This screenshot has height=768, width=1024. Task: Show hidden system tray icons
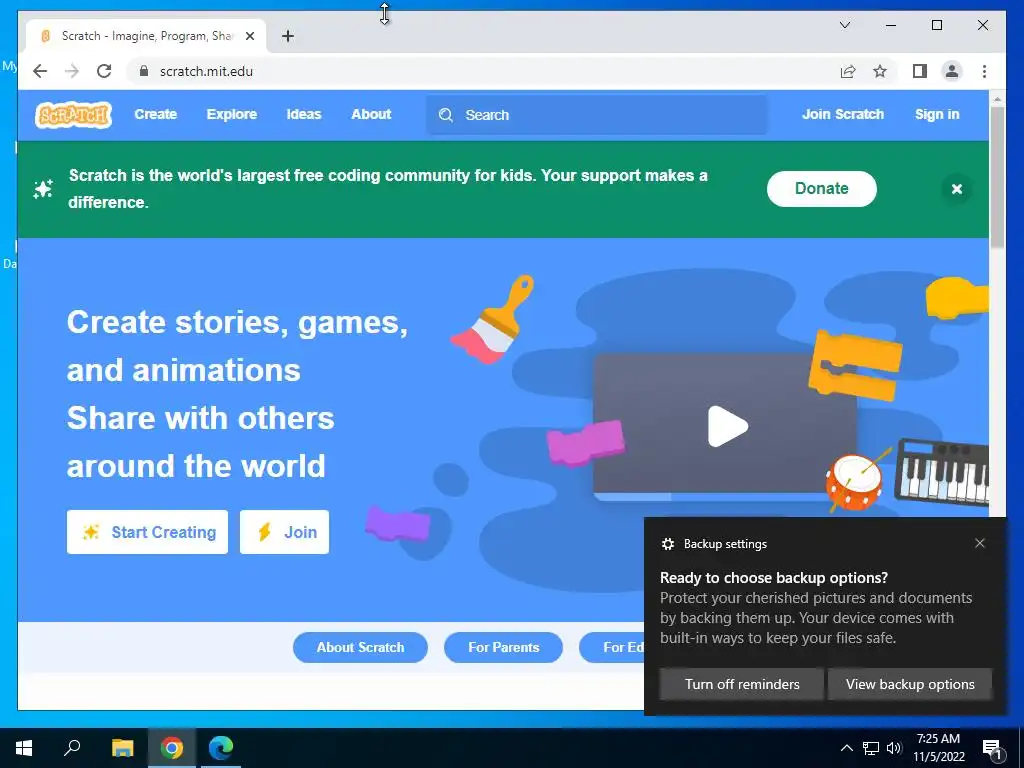(x=846, y=748)
